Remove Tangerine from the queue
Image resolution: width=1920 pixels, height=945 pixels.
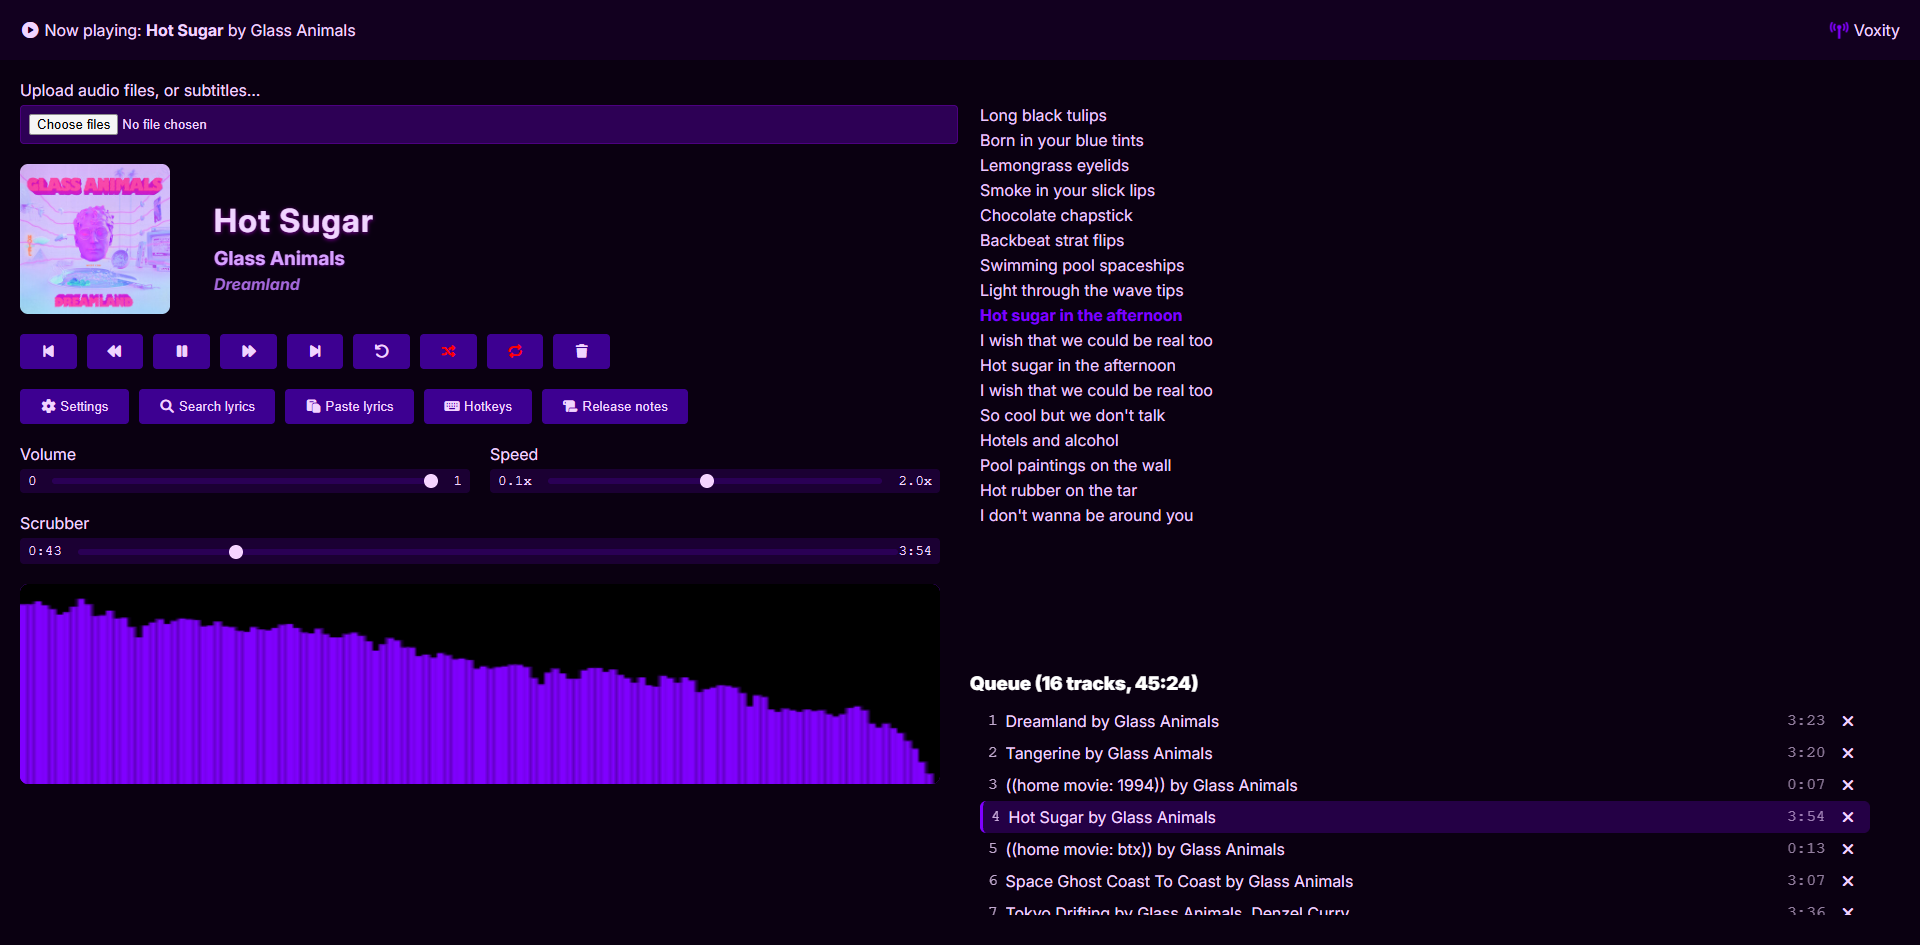click(1848, 753)
